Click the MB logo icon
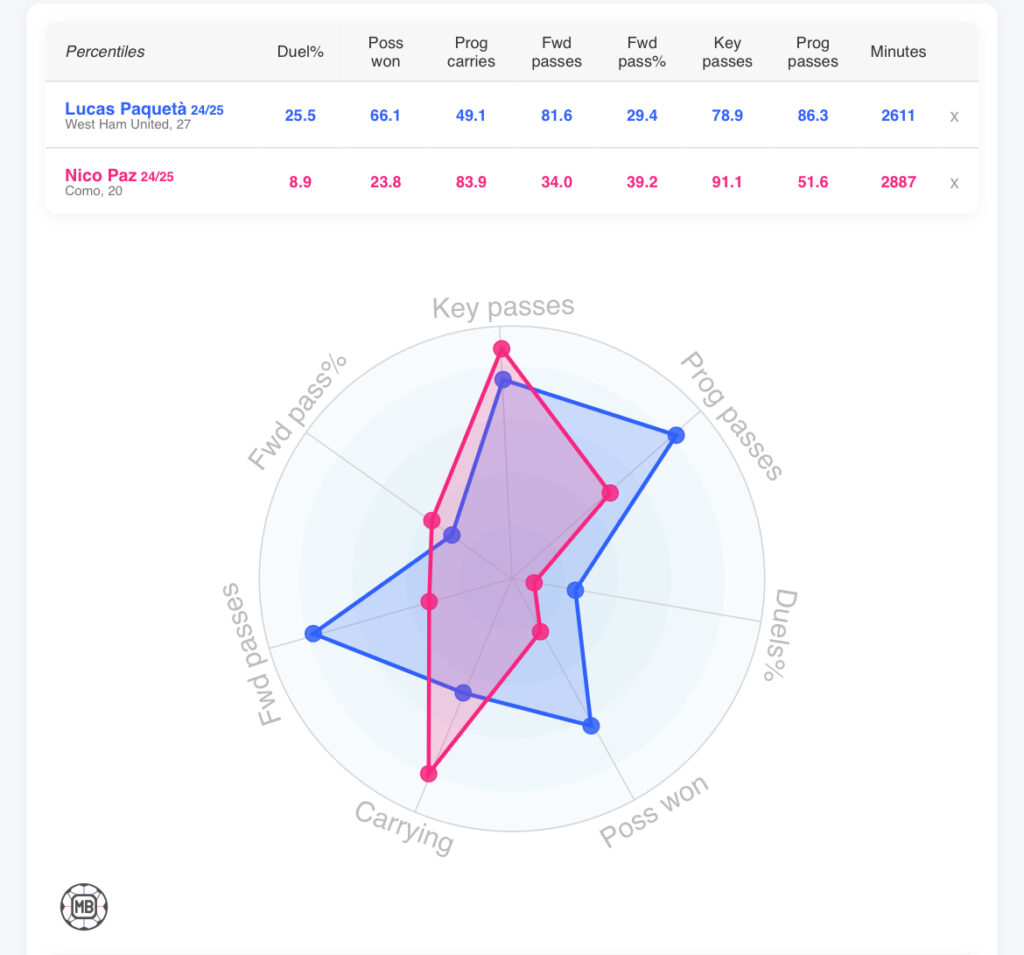 [x=84, y=907]
